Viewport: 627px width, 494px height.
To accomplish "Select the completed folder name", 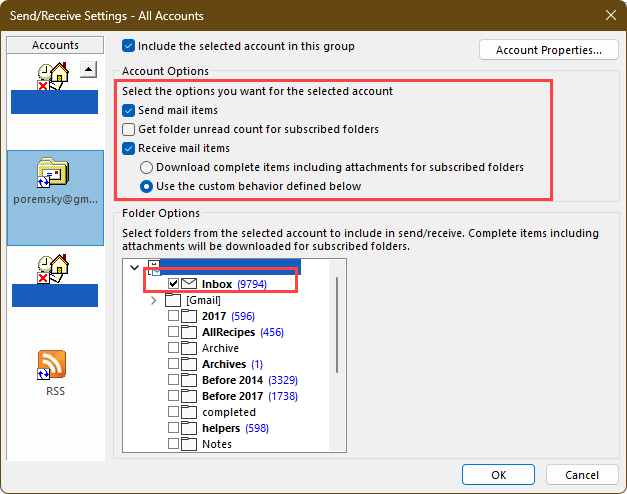I will pyautogui.click(x=229, y=412).
